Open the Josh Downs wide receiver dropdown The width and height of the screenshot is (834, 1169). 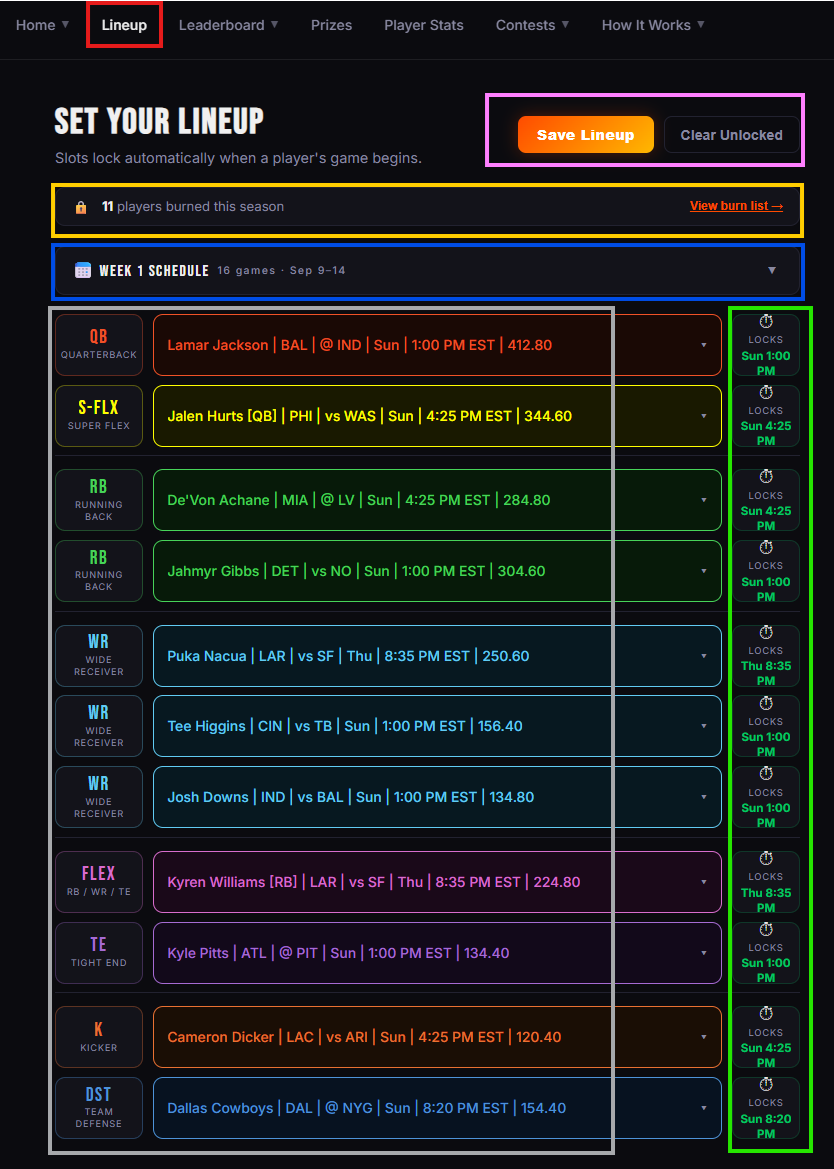(437, 797)
